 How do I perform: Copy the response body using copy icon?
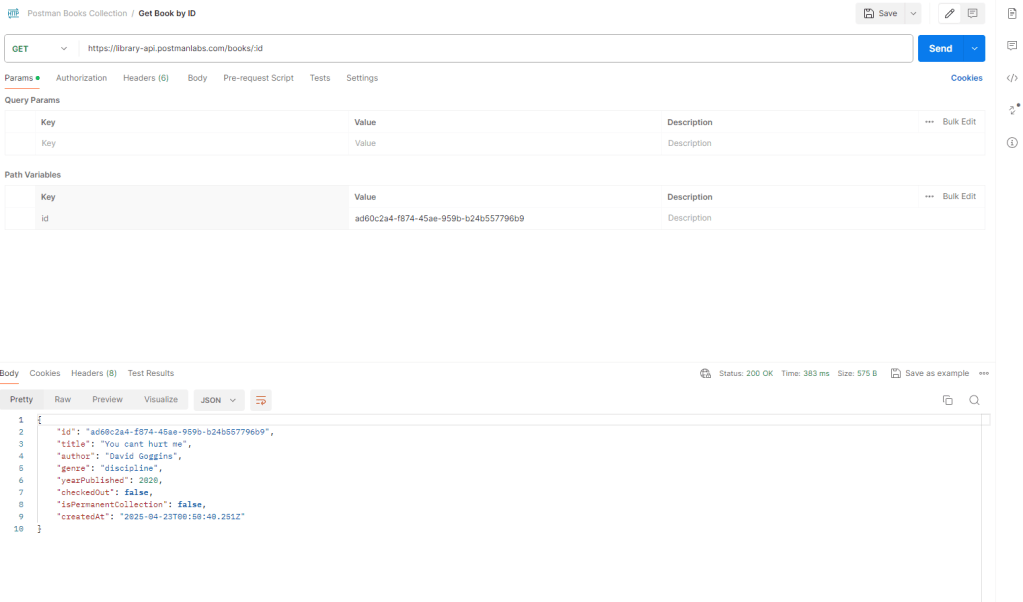tap(947, 400)
